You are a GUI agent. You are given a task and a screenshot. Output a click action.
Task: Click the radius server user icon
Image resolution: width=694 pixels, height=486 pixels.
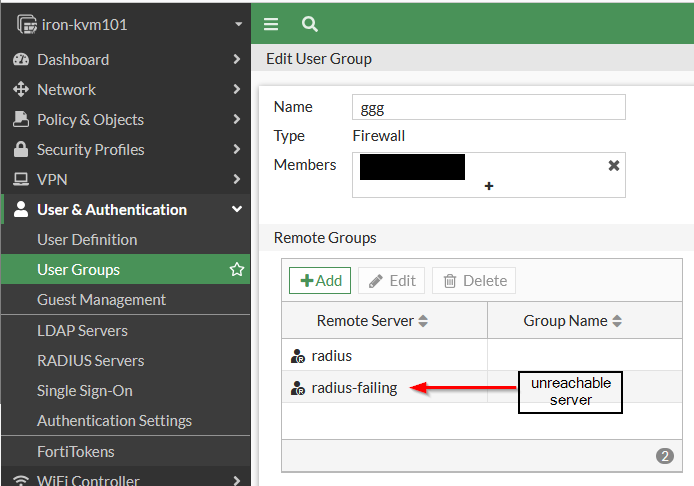coord(298,356)
